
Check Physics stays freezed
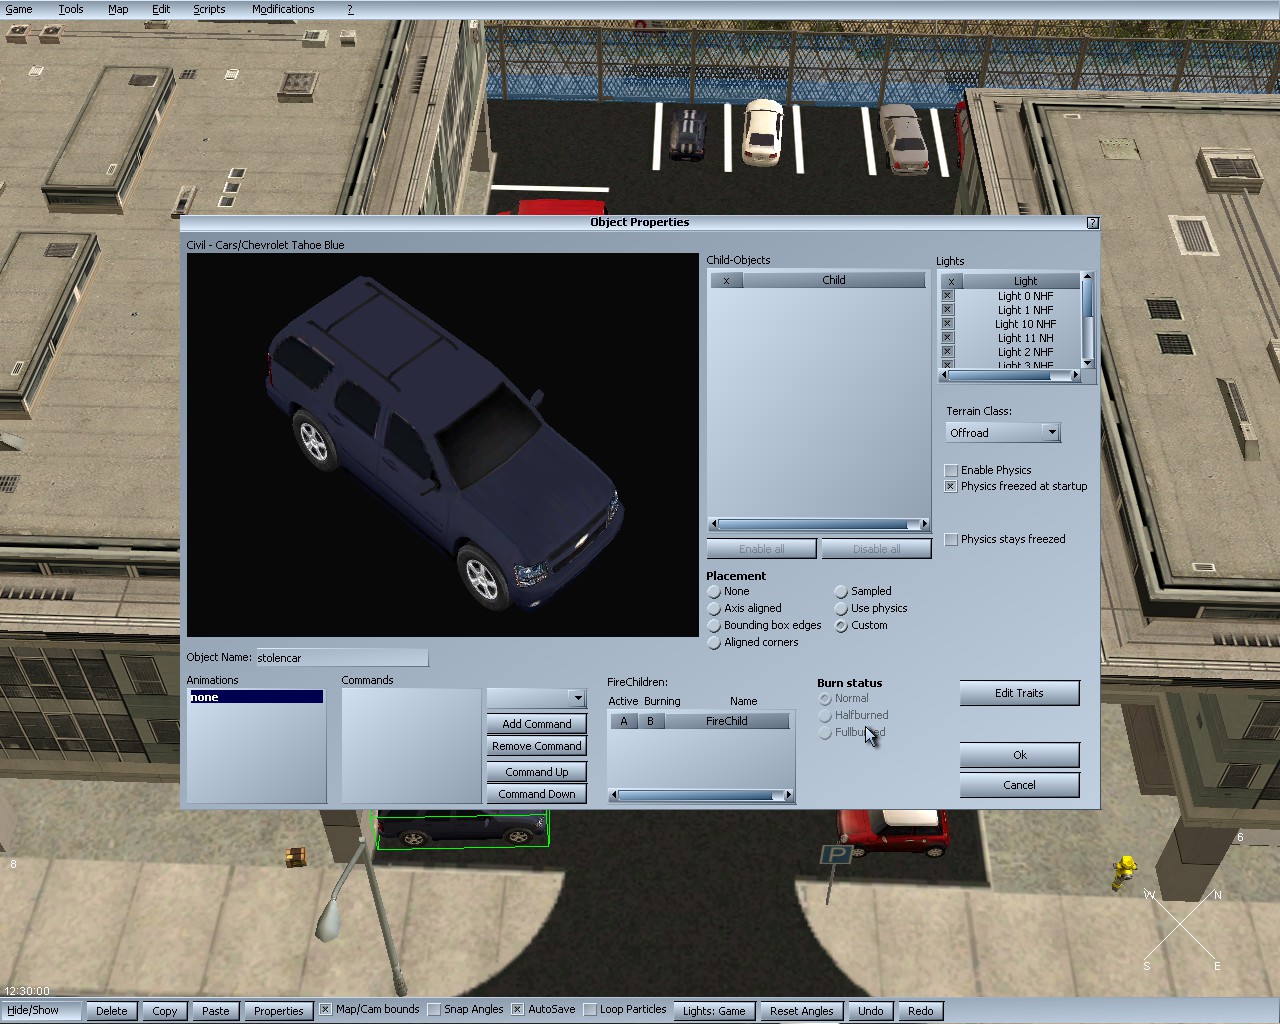[951, 539]
